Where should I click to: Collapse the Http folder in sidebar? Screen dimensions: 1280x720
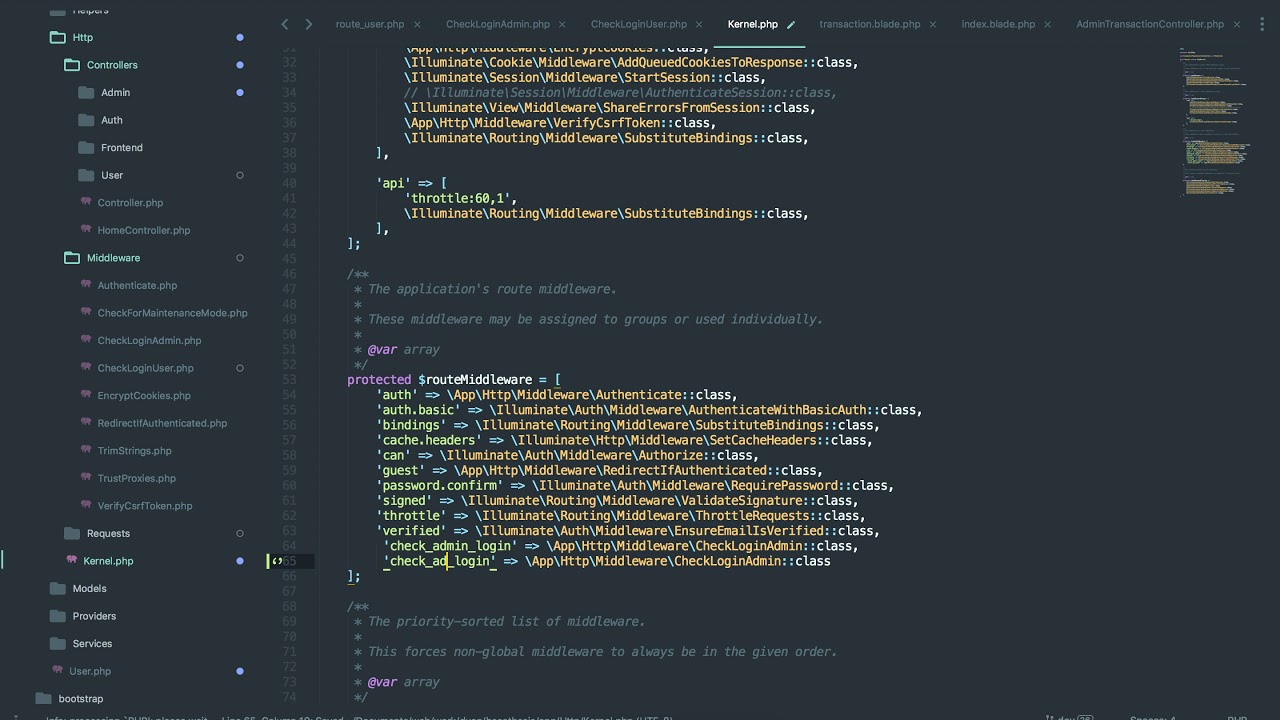coord(71,37)
